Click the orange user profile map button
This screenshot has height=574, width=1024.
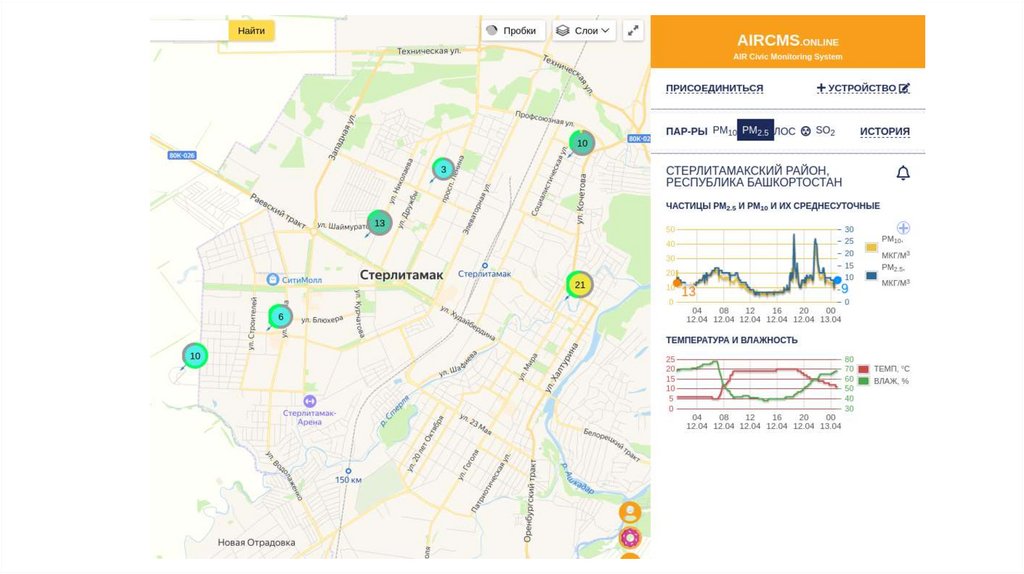tap(630, 512)
